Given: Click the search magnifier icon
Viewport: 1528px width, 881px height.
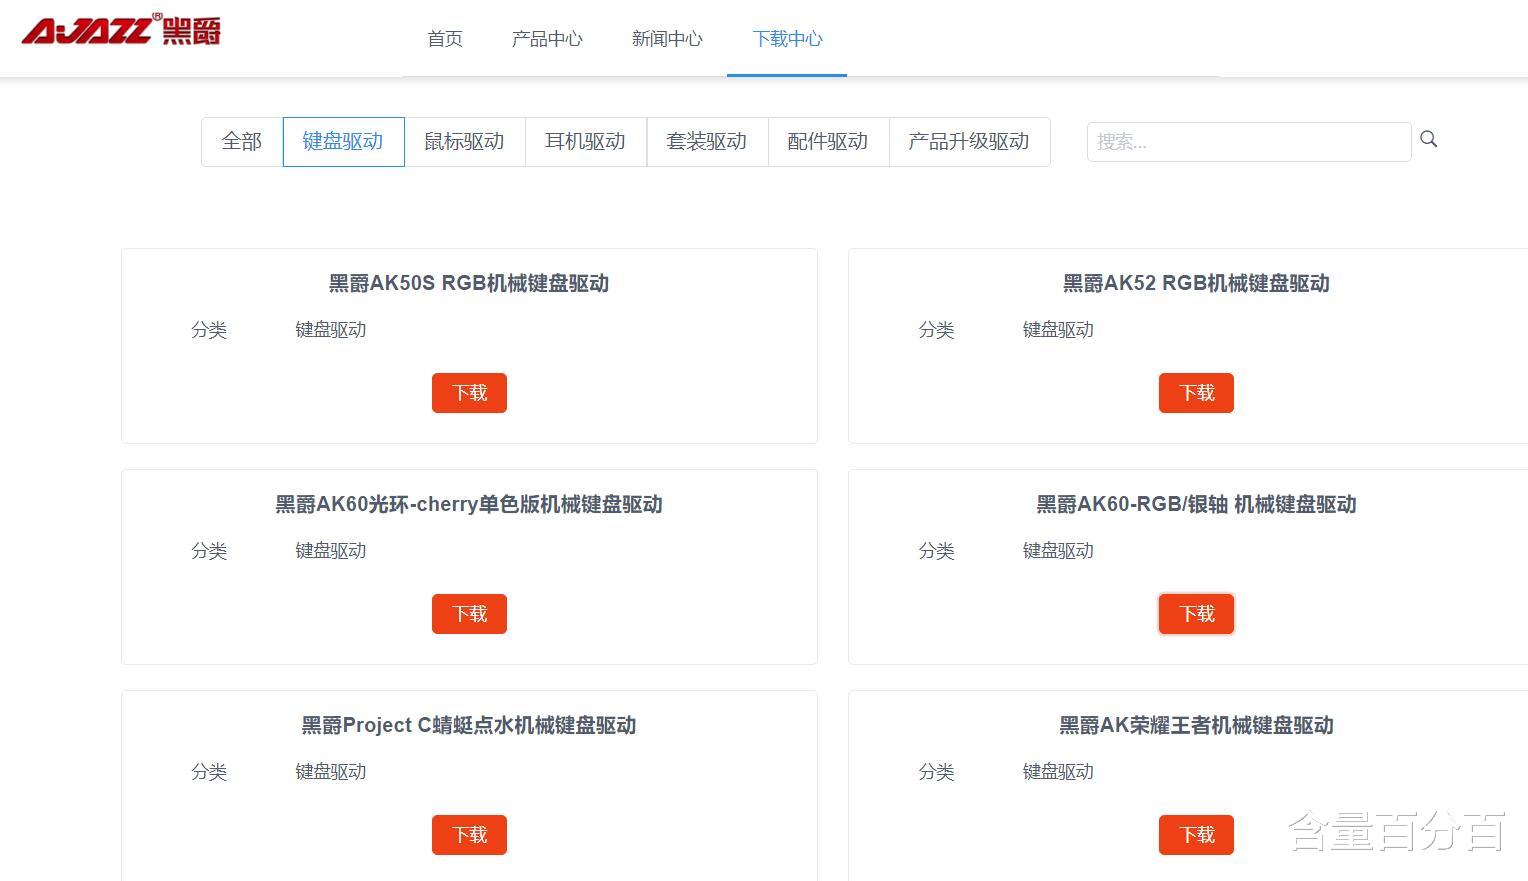Looking at the screenshot, I should point(1428,139).
